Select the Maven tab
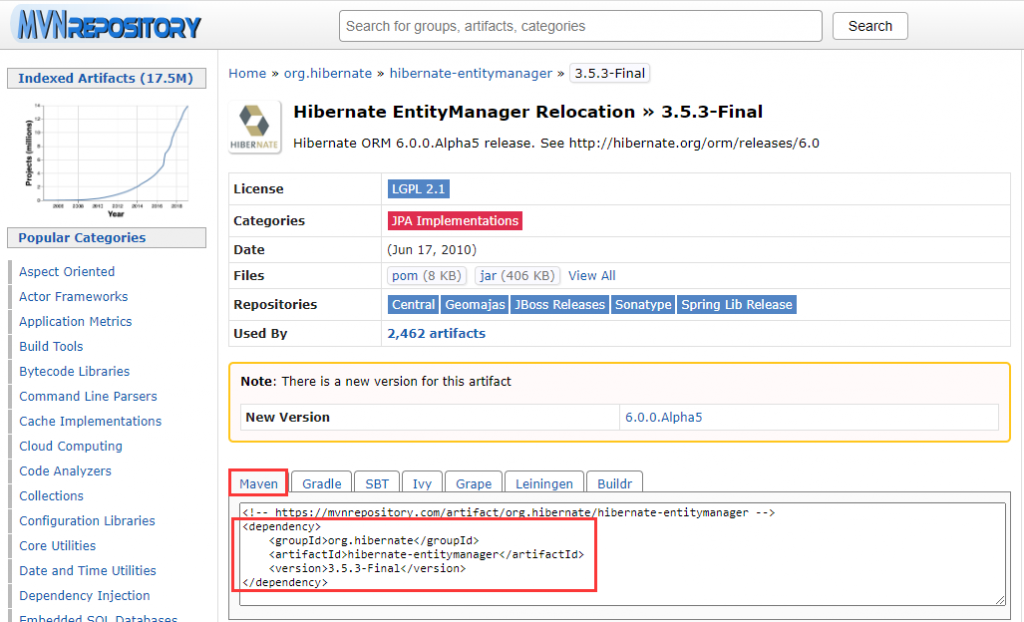 point(259,483)
